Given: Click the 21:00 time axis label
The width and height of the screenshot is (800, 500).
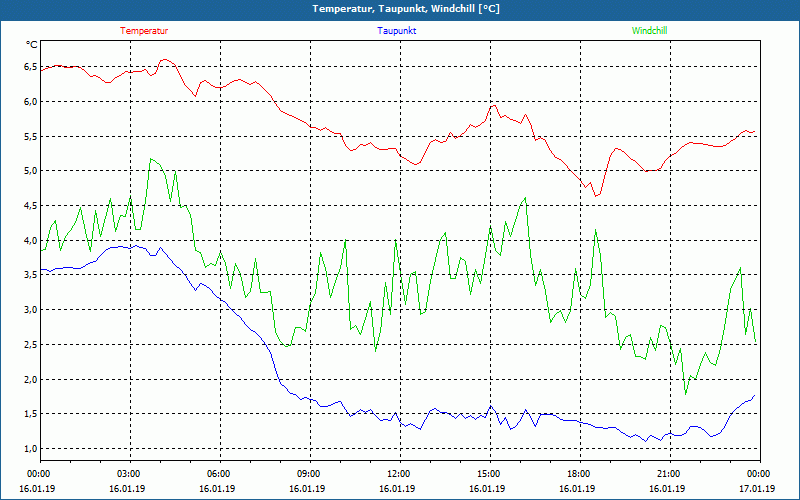Looking at the screenshot, I should [667, 473].
